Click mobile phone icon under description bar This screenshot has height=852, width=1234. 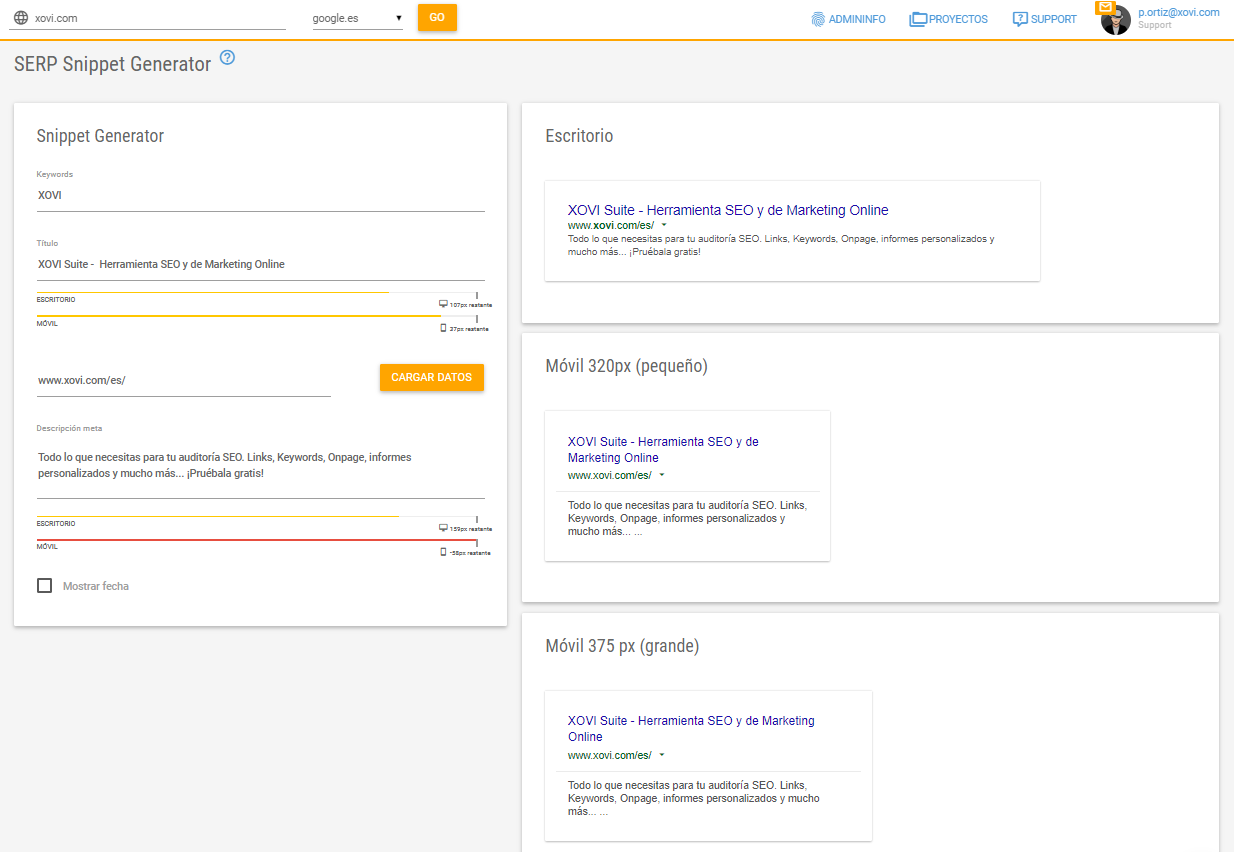(443, 552)
